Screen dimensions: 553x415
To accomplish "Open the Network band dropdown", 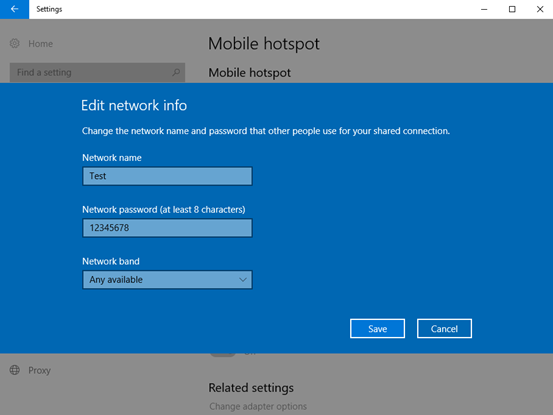I will coord(168,280).
